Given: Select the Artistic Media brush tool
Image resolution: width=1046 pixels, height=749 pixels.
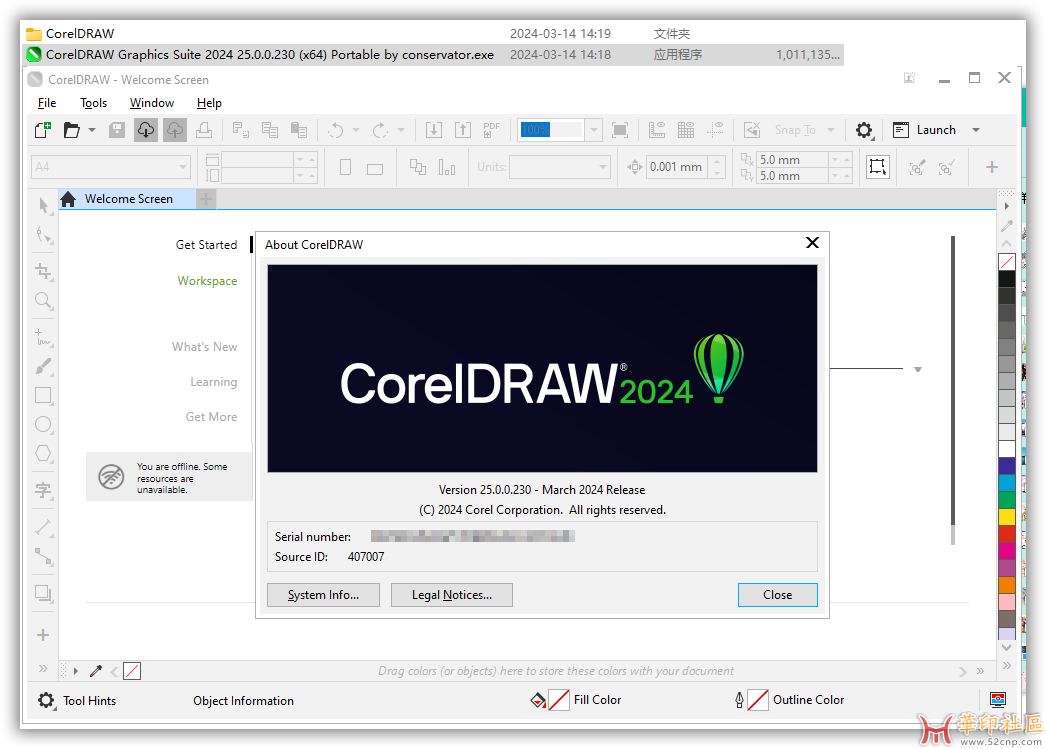Looking at the screenshot, I should 43,366.
